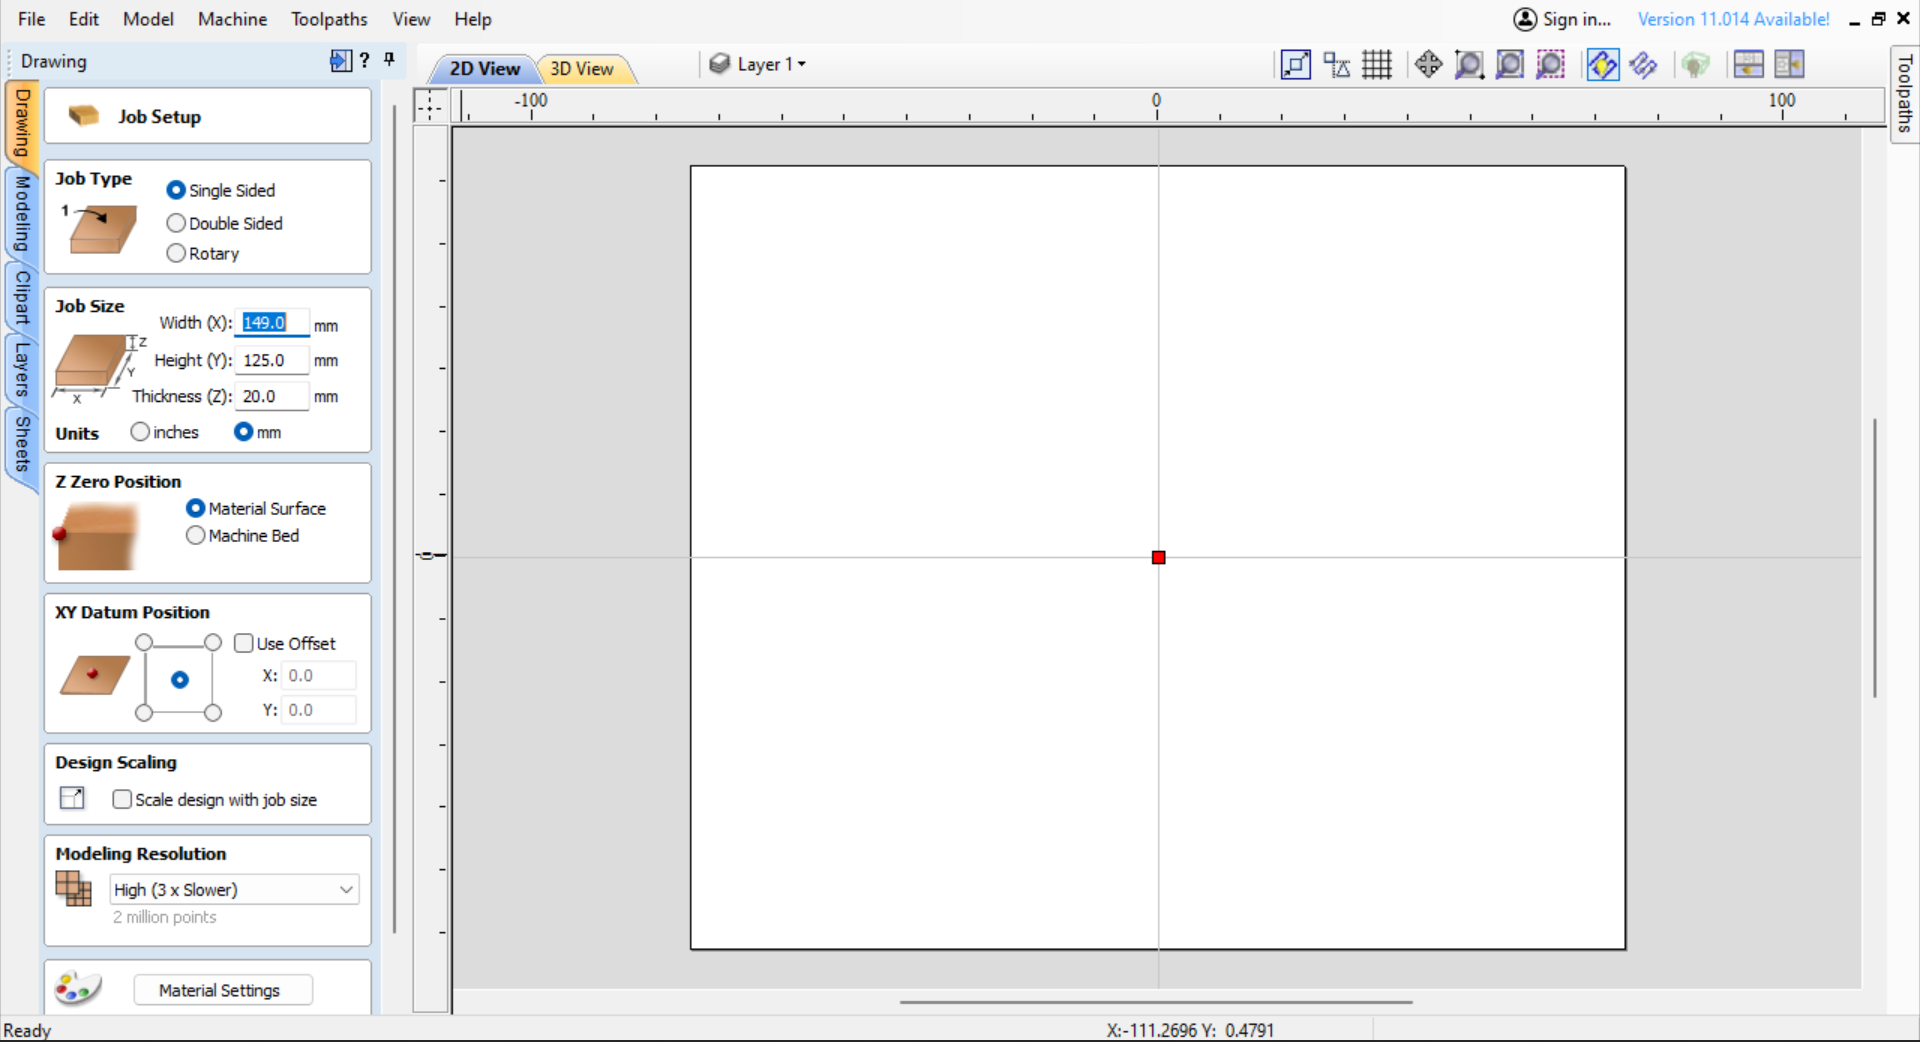The height and width of the screenshot is (1042, 1920).
Task: Click the Zoom to selection icon
Action: 1550,64
